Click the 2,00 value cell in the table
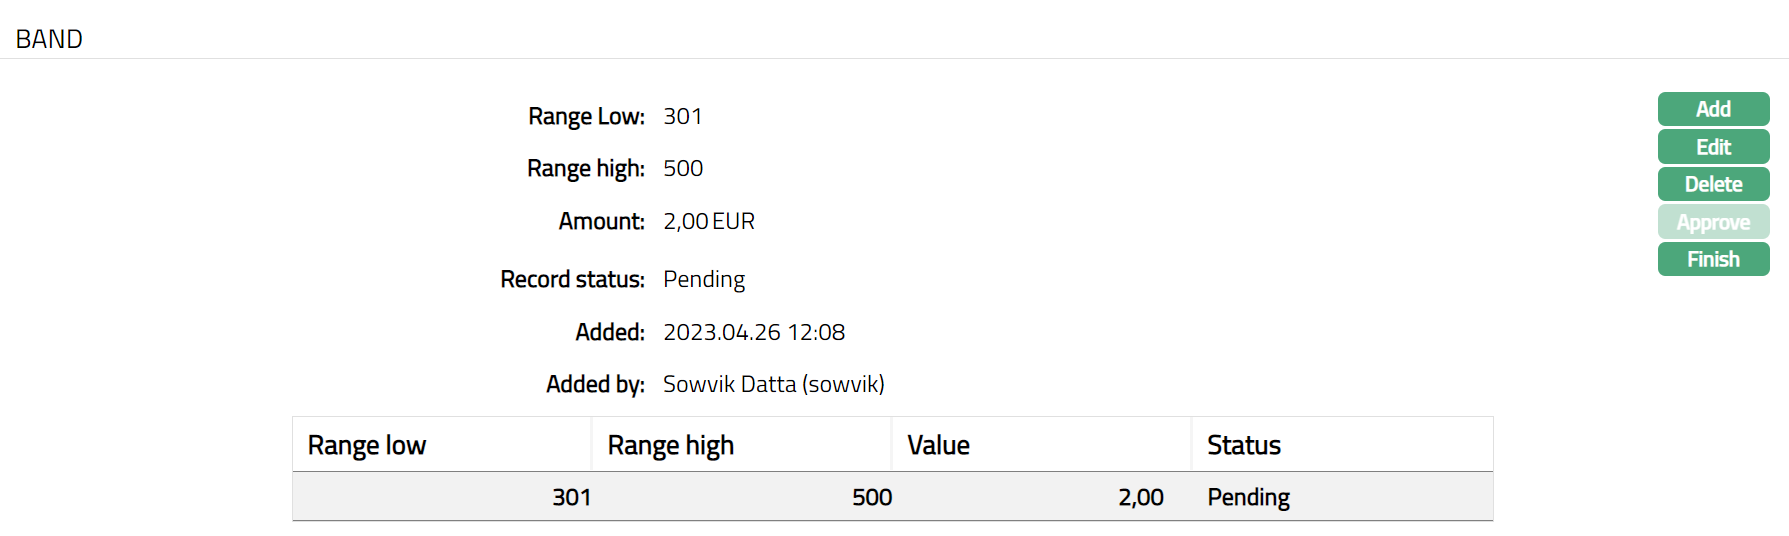Screen dimensions: 1789x536 [x=1140, y=497]
